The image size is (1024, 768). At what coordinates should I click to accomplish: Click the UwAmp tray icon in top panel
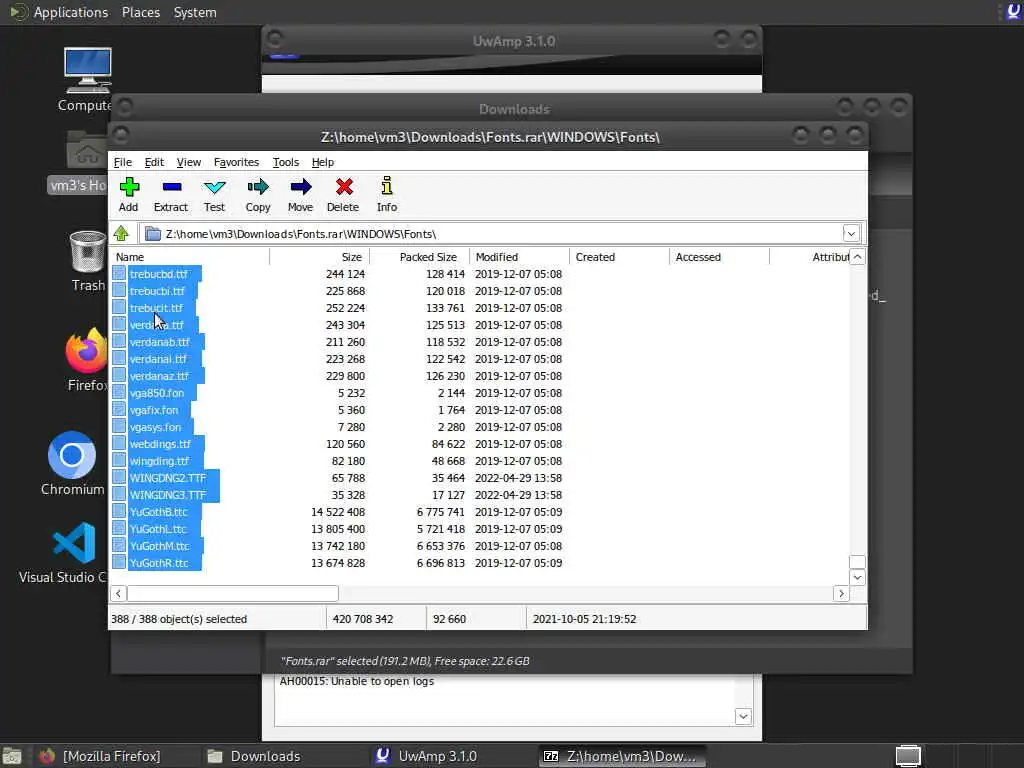coord(1013,12)
